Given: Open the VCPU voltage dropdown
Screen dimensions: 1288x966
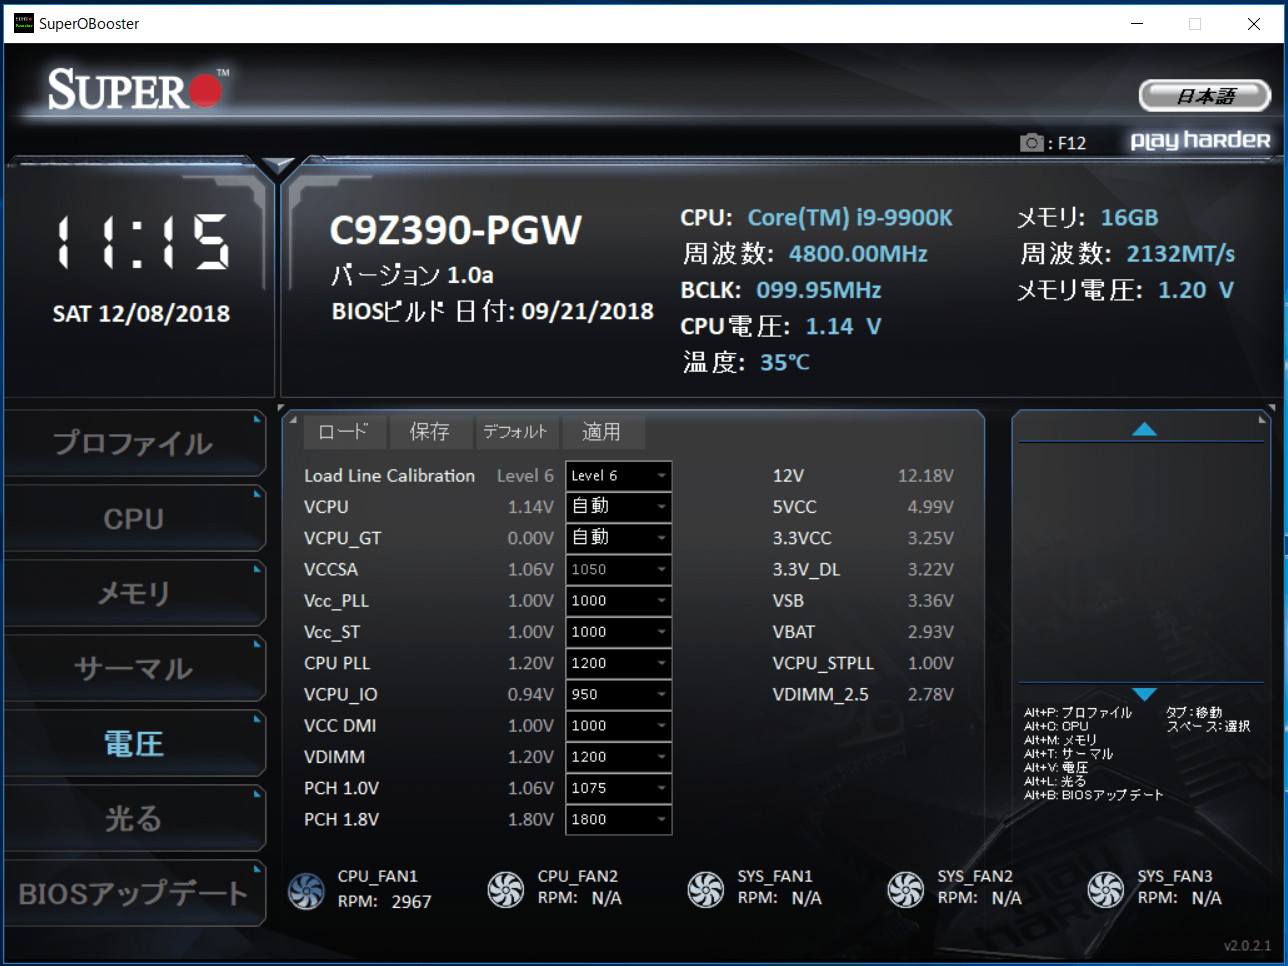Looking at the screenshot, I should coord(618,507).
